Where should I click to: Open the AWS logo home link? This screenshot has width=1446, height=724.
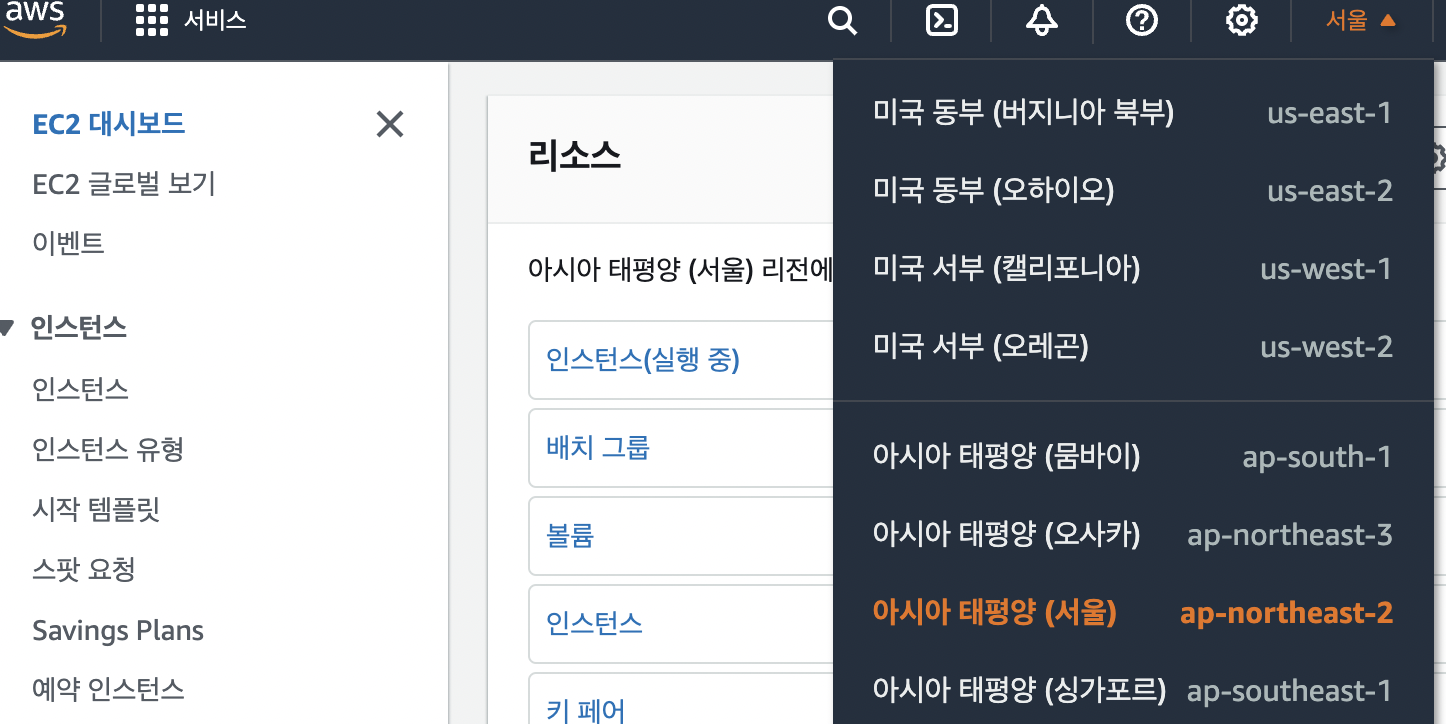[35, 19]
